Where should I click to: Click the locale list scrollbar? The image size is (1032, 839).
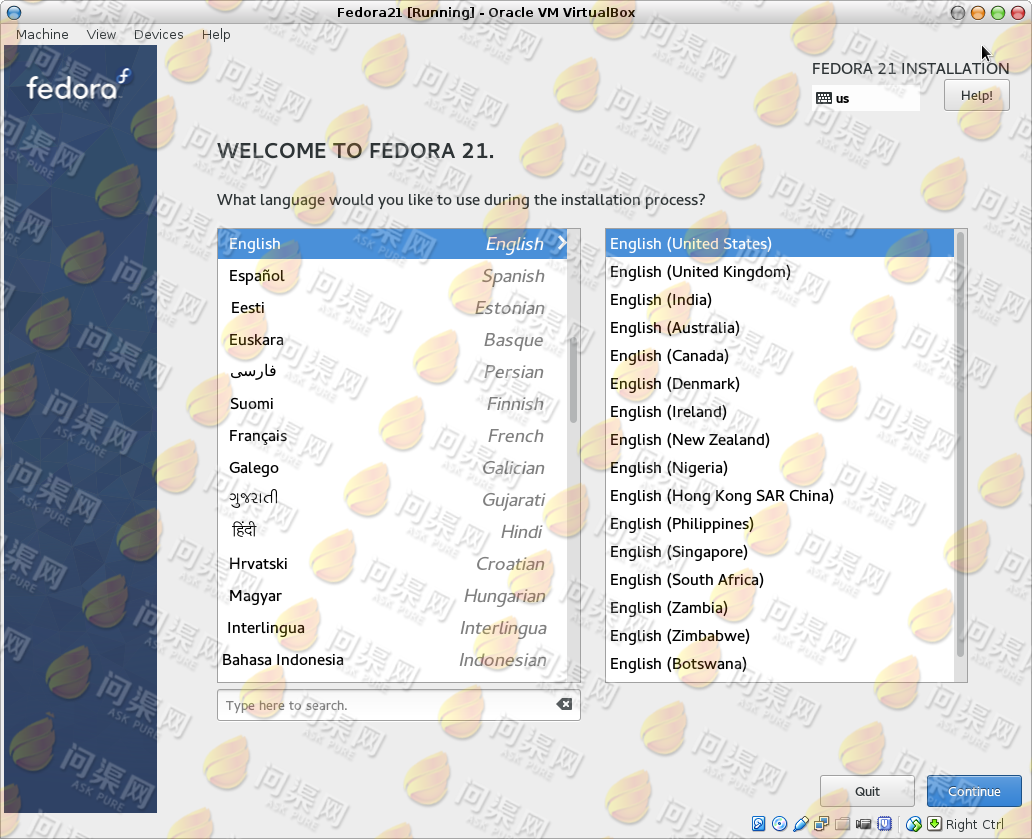[960, 444]
